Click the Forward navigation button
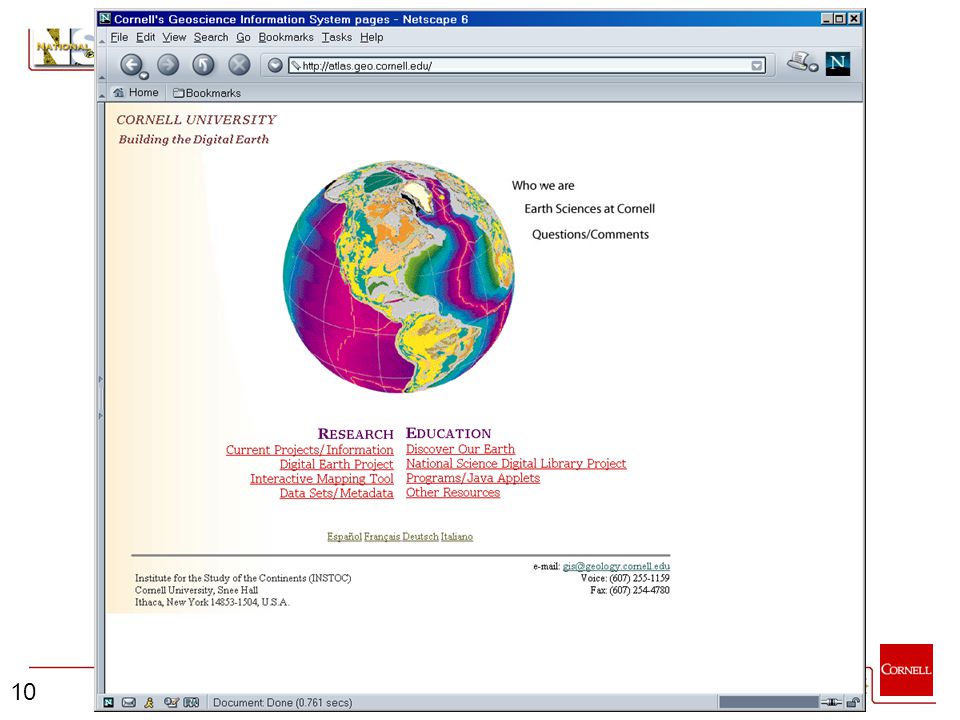Viewport: 960px width, 720px height. (x=168, y=64)
